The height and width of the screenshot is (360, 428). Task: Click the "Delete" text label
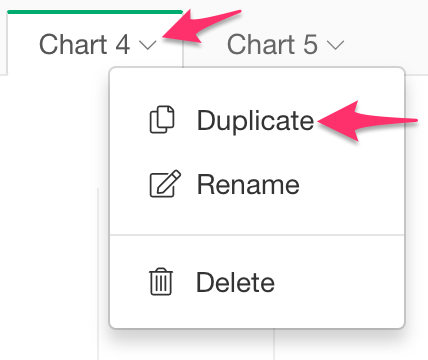tap(235, 282)
